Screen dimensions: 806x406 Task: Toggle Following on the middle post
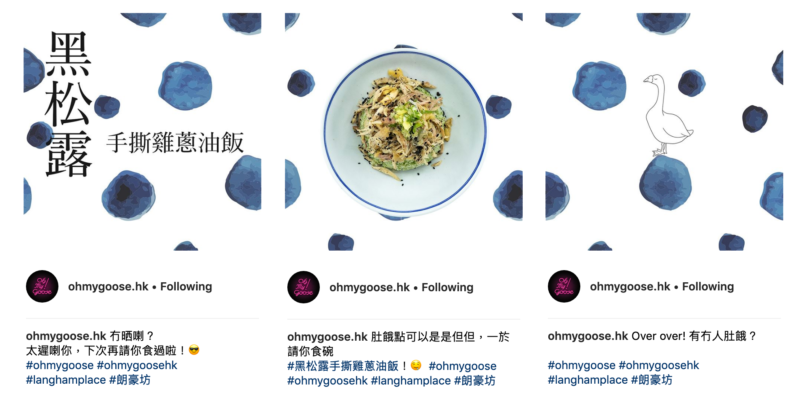(447, 287)
